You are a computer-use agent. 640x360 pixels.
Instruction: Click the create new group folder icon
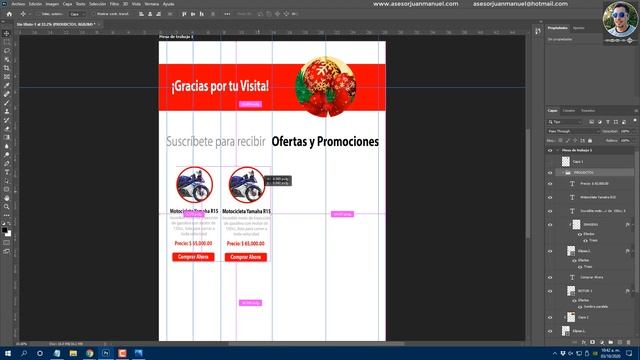click(x=611, y=342)
